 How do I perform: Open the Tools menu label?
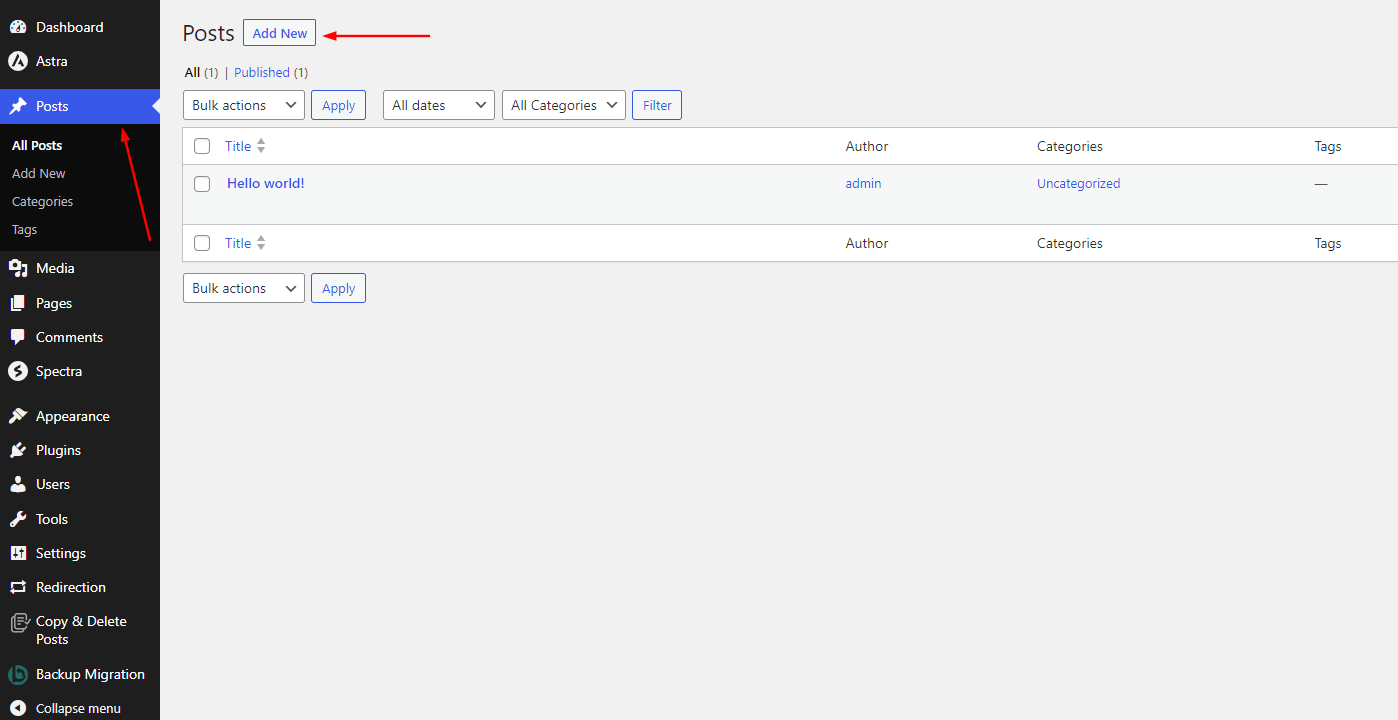(x=52, y=519)
